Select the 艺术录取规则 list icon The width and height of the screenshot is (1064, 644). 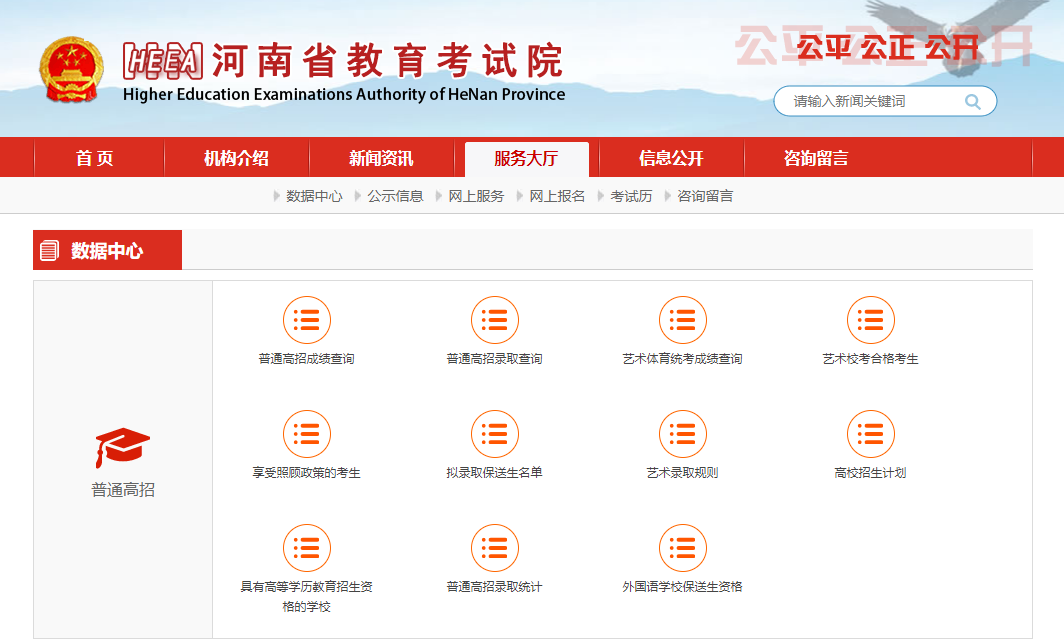pyautogui.click(x=683, y=434)
